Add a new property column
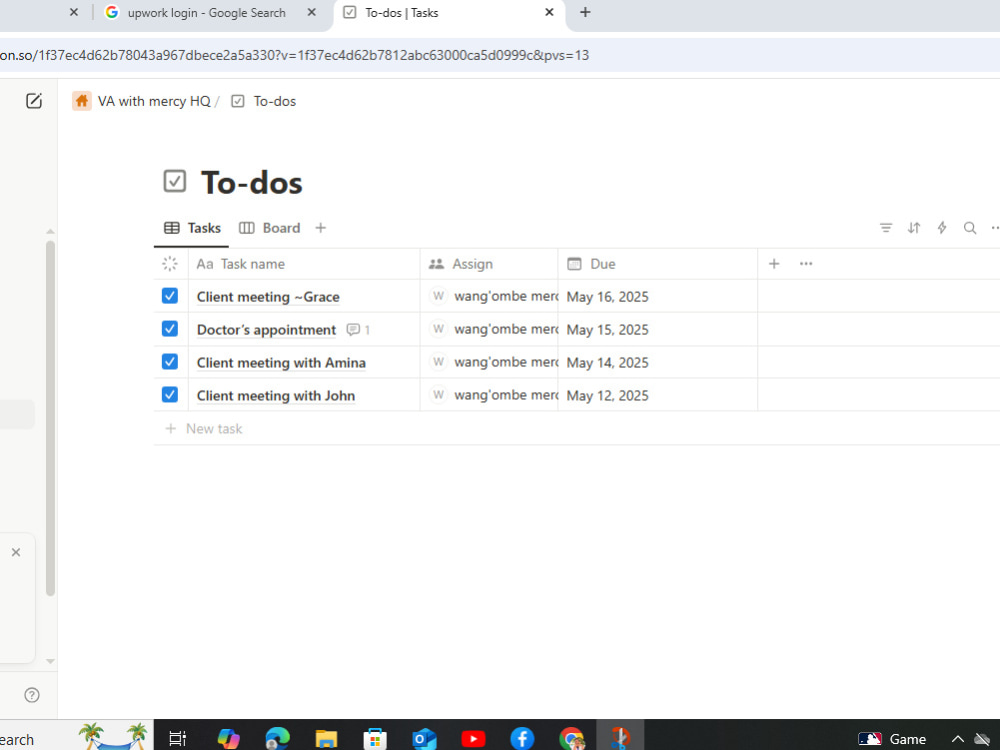Viewport: 1000px width, 750px height. pyautogui.click(x=774, y=264)
